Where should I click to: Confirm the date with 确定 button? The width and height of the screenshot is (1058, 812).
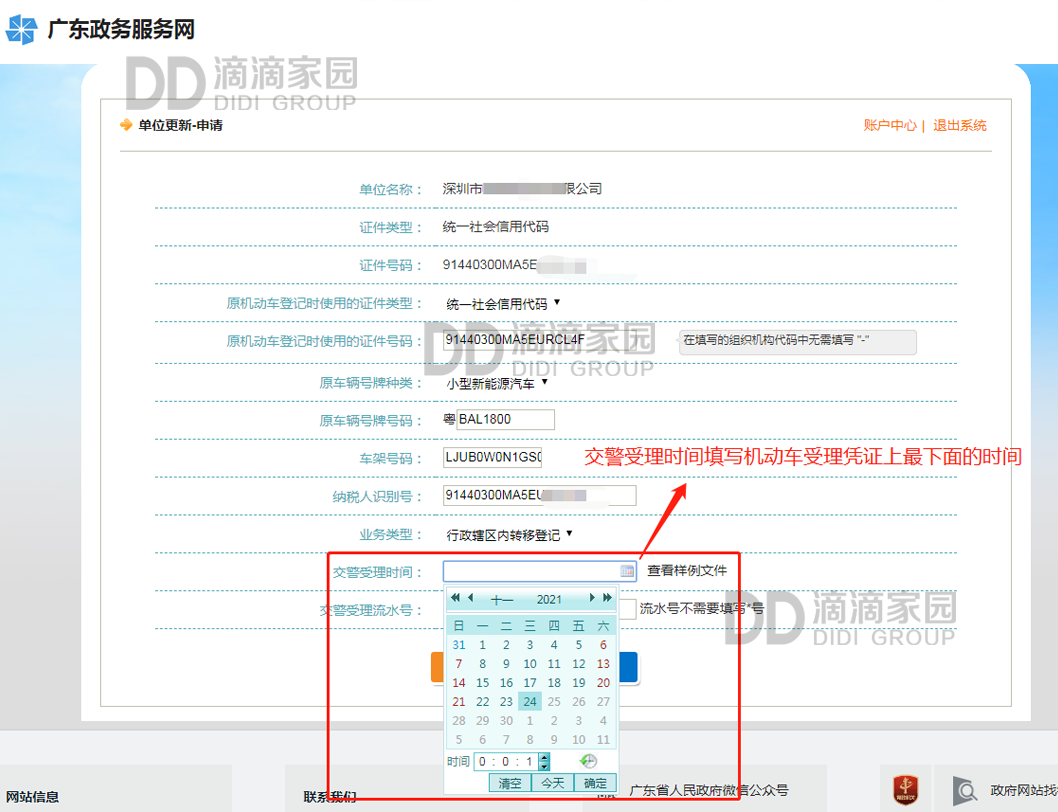(x=595, y=783)
